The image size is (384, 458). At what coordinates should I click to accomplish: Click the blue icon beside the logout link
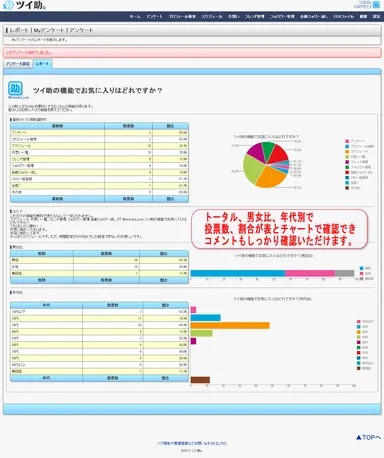[376, 5]
